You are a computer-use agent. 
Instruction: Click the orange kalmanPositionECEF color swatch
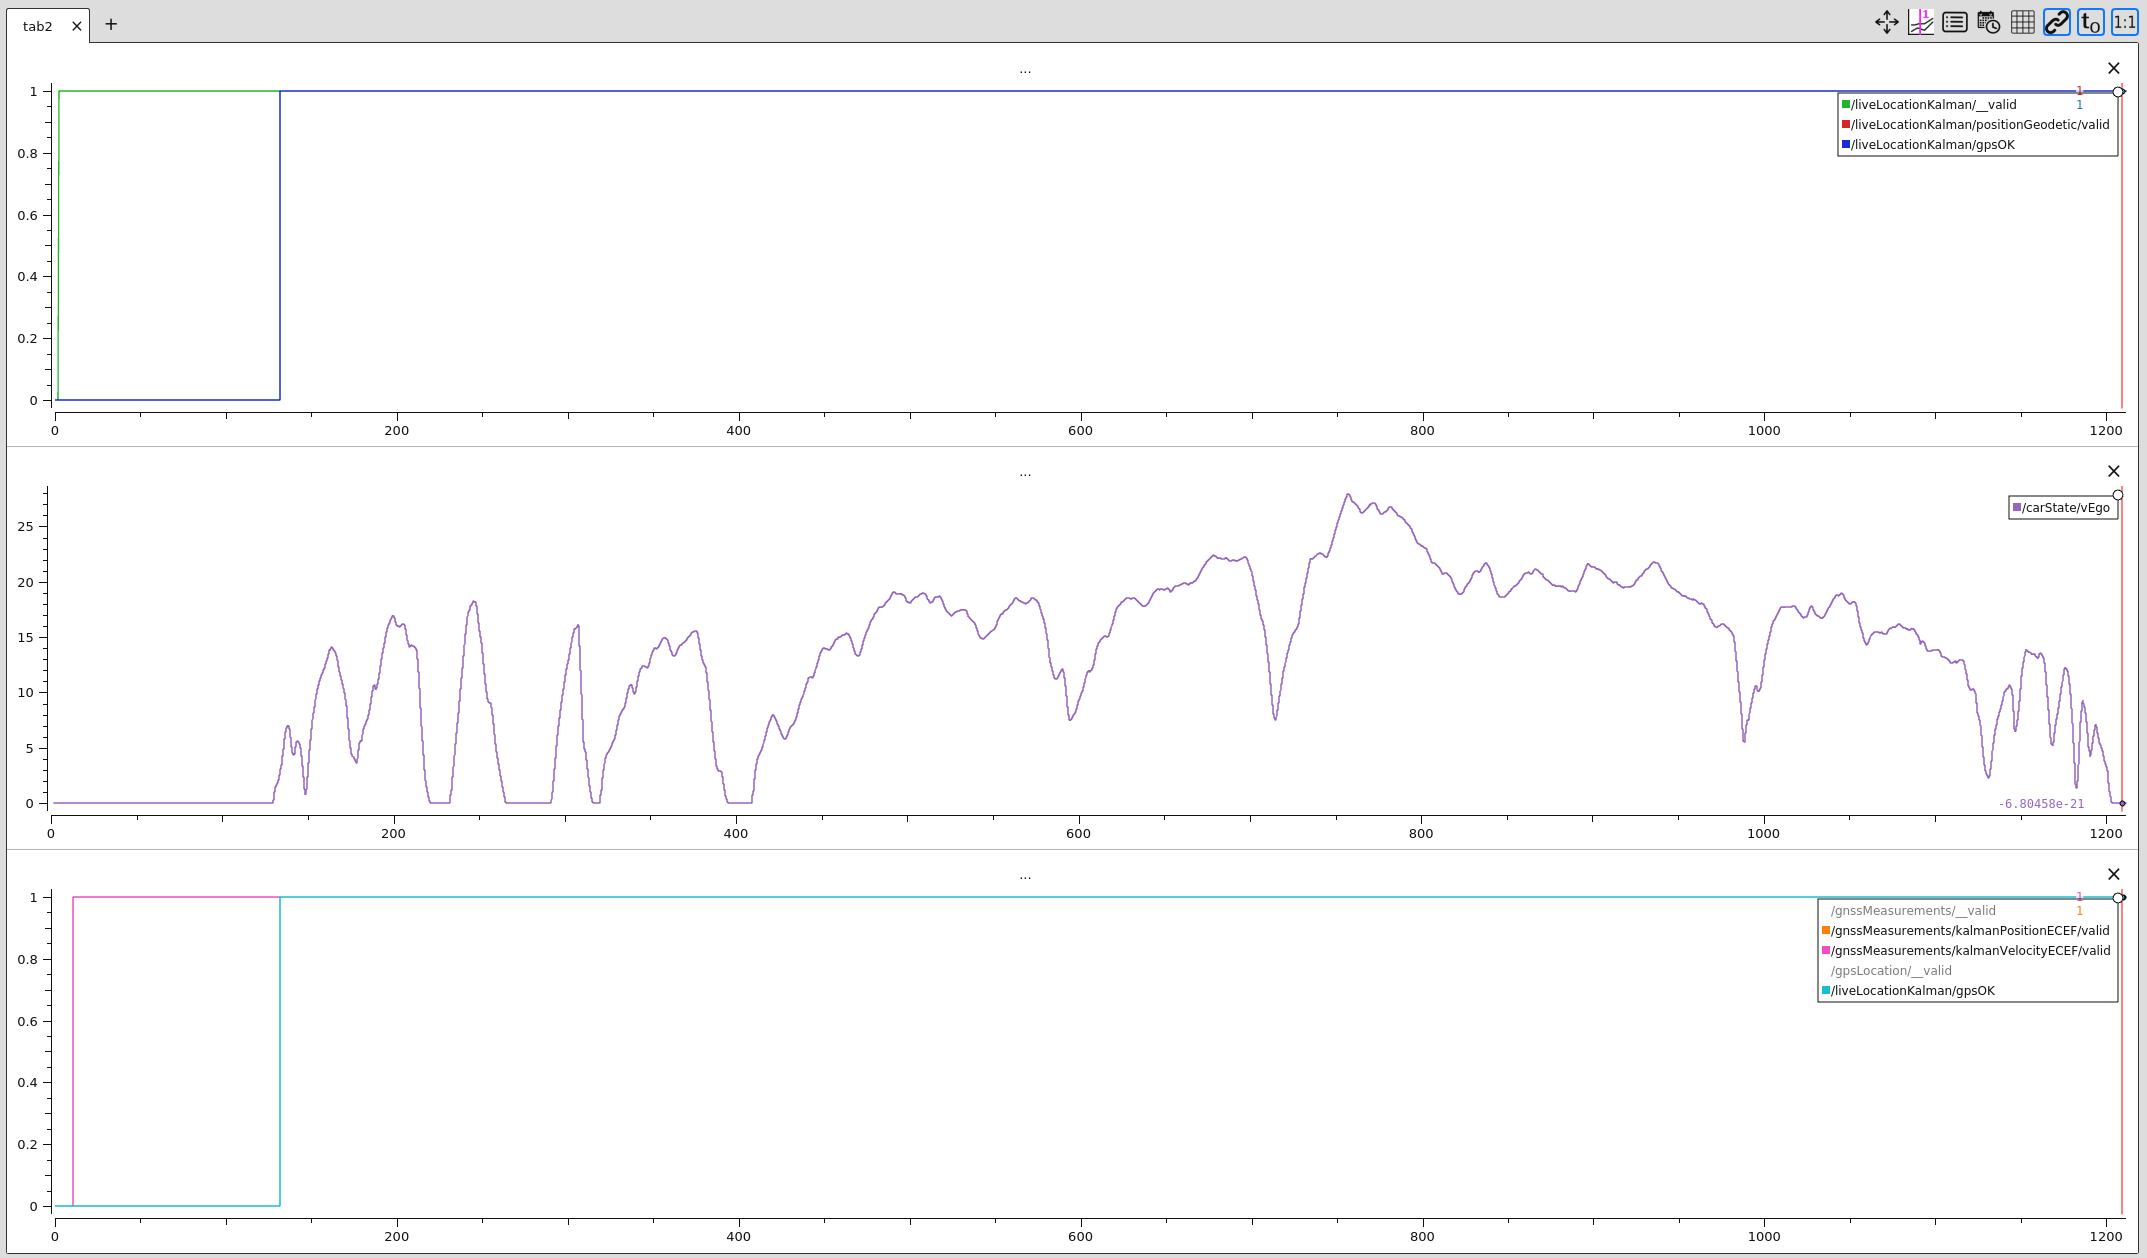1826,930
